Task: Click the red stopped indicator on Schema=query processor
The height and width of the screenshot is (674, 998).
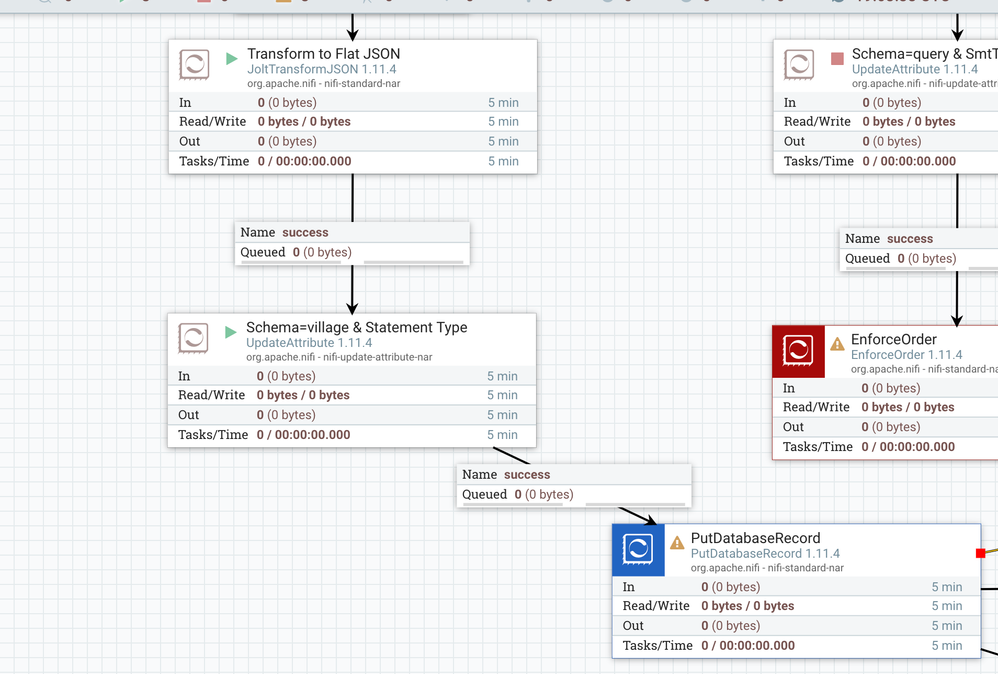Action: pyautogui.click(x=837, y=59)
